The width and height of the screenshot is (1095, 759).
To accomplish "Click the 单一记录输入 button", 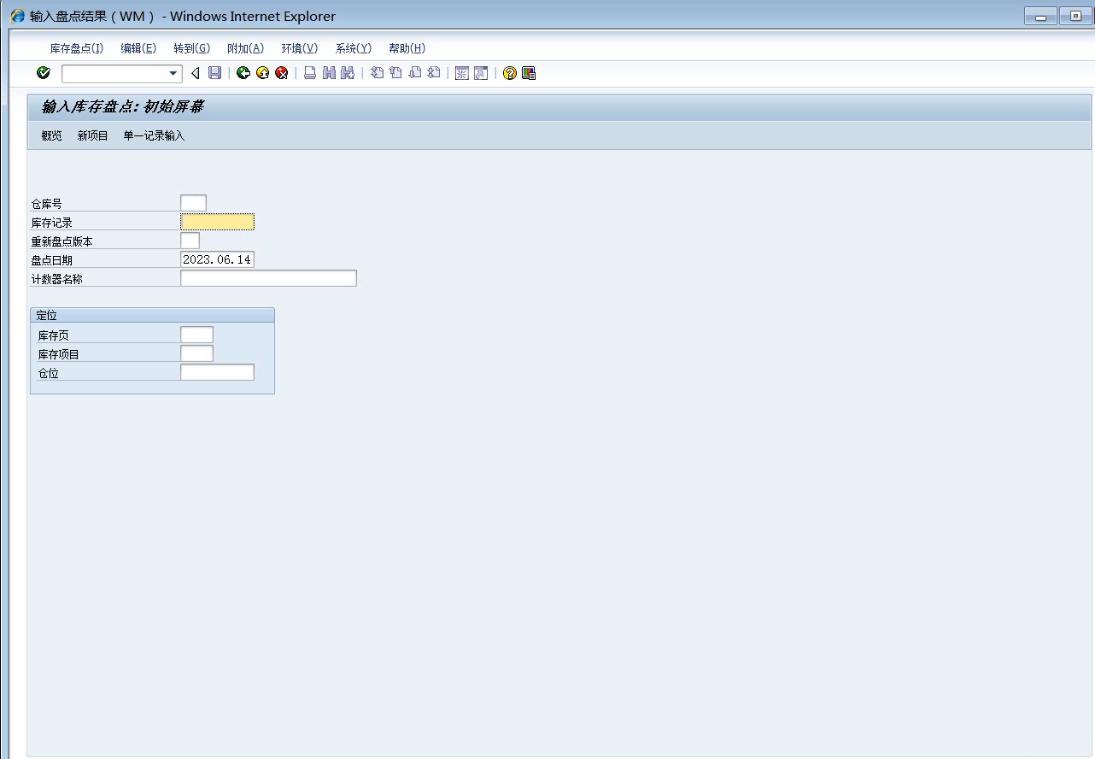I will (154, 136).
